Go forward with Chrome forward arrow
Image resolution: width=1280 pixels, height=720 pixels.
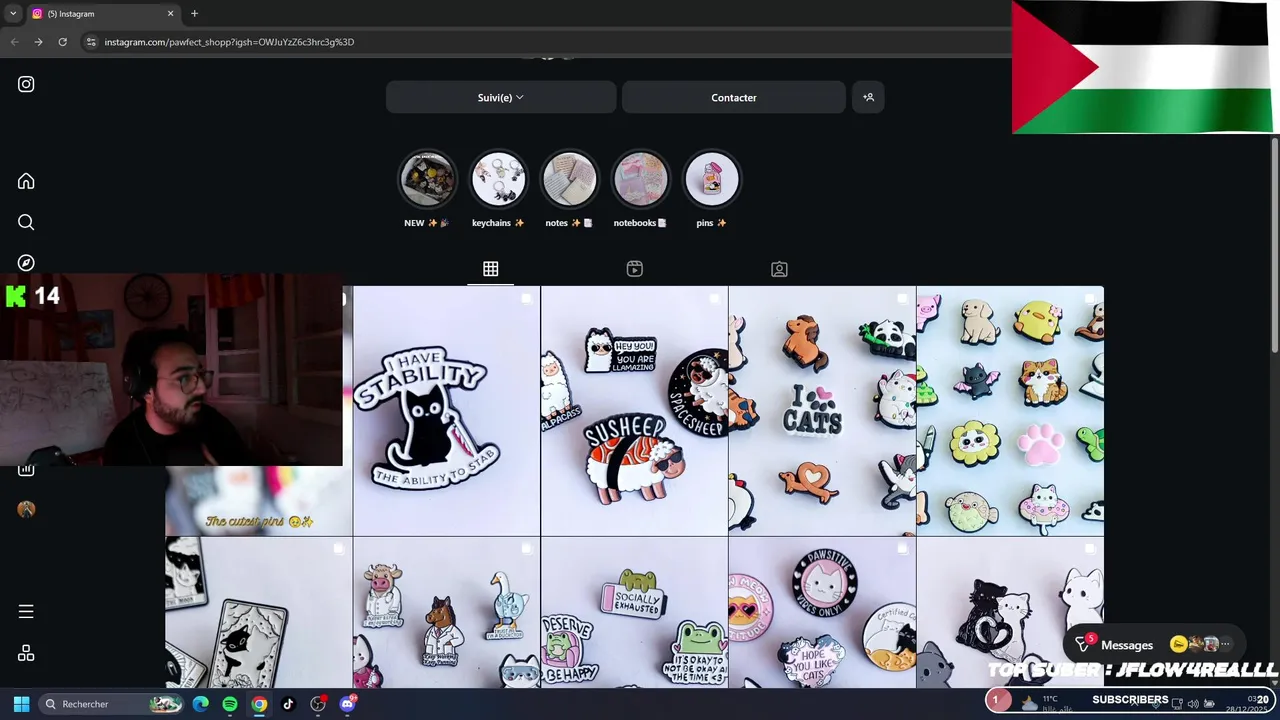[x=38, y=42]
